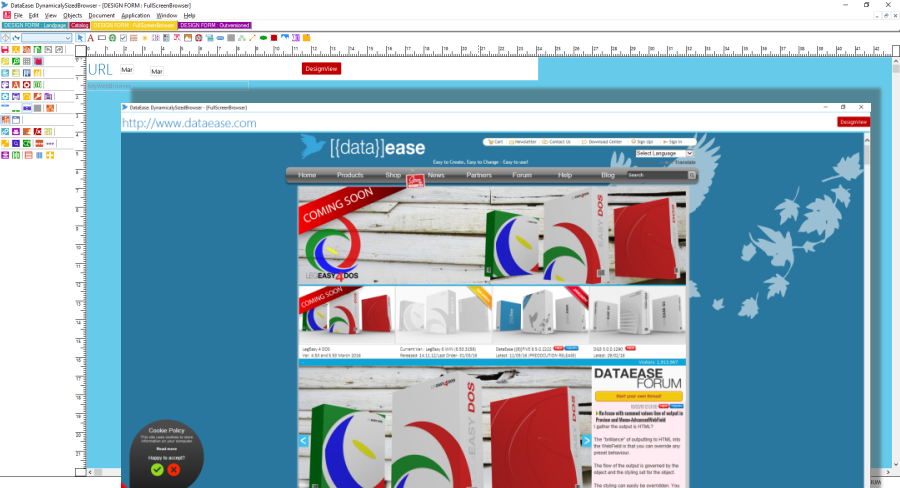
Task: Toggle the gray grid display icon
Action: click(26, 61)
